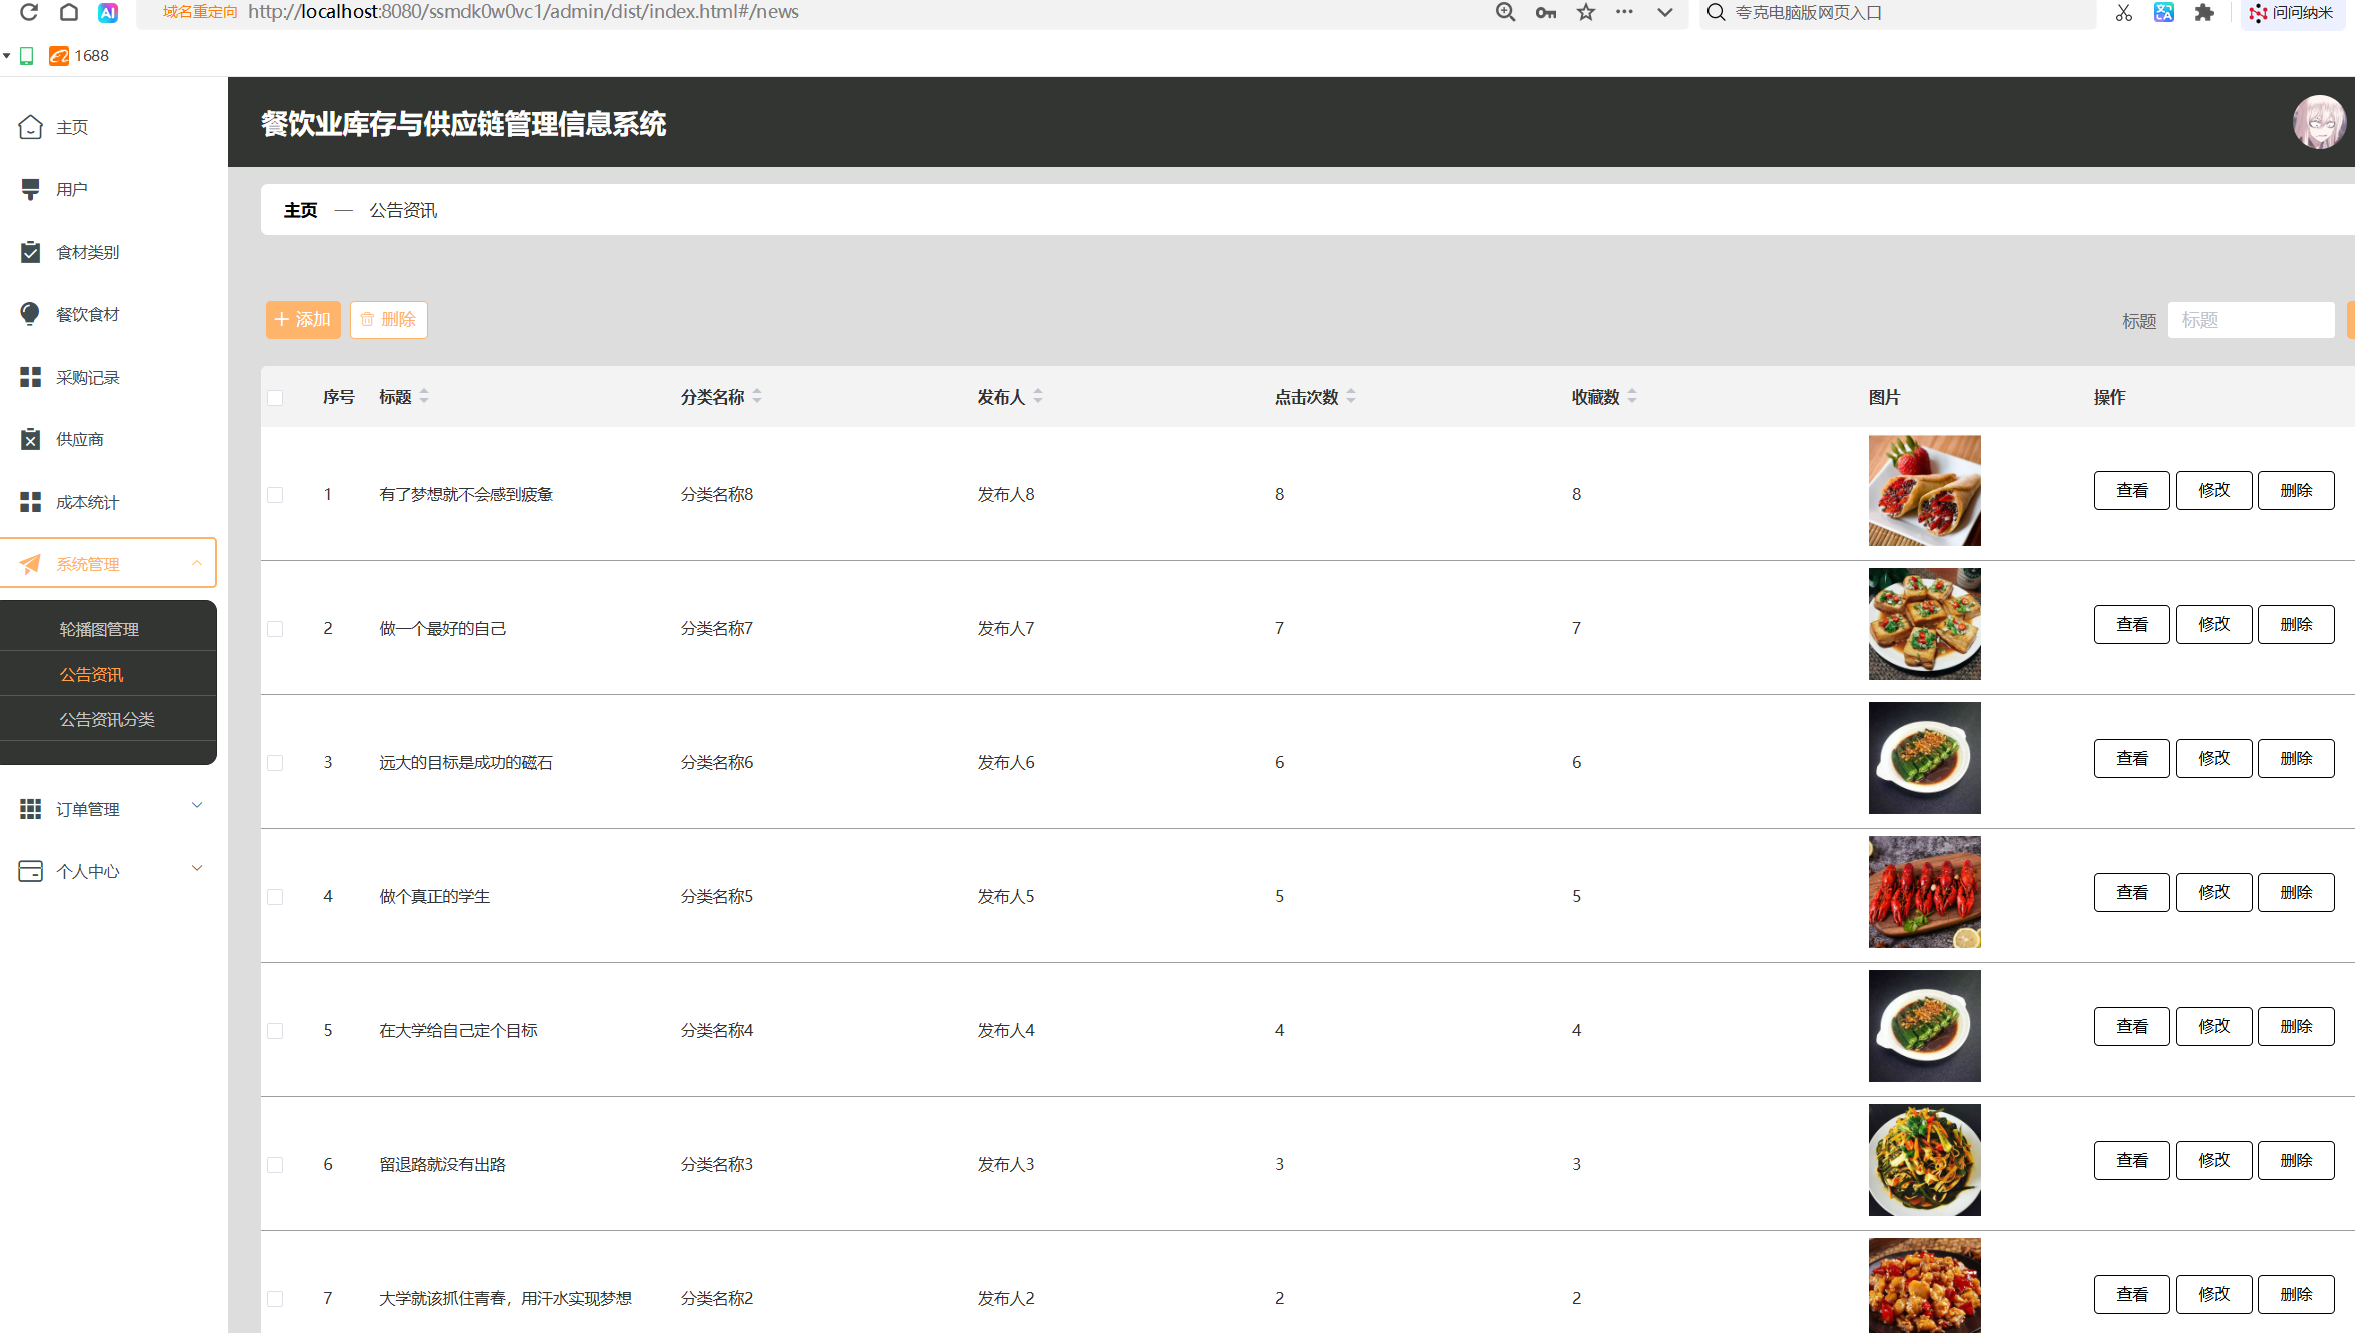Click 查看 for row 发布人8
Screen dimensions: 2355x1333
point(2132,491)
